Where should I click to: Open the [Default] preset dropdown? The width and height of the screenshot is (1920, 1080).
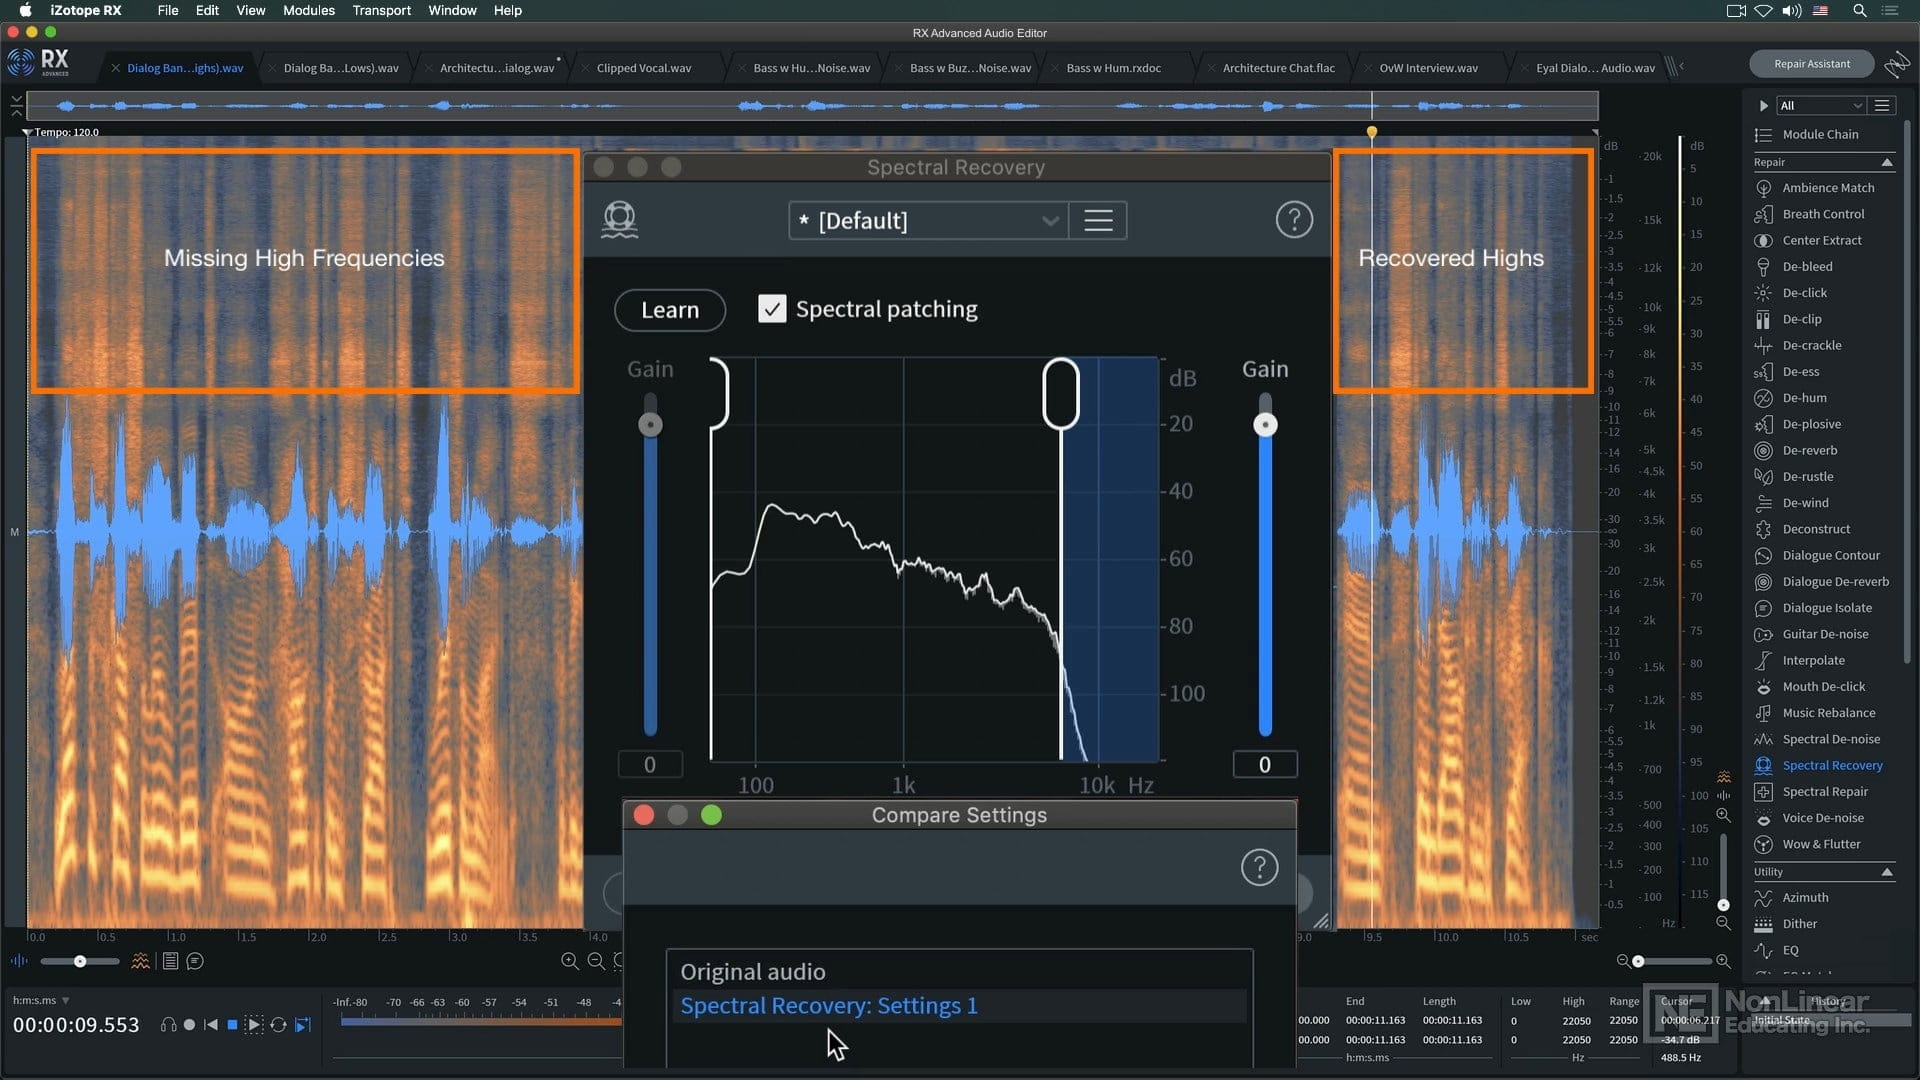click(928, 220)
